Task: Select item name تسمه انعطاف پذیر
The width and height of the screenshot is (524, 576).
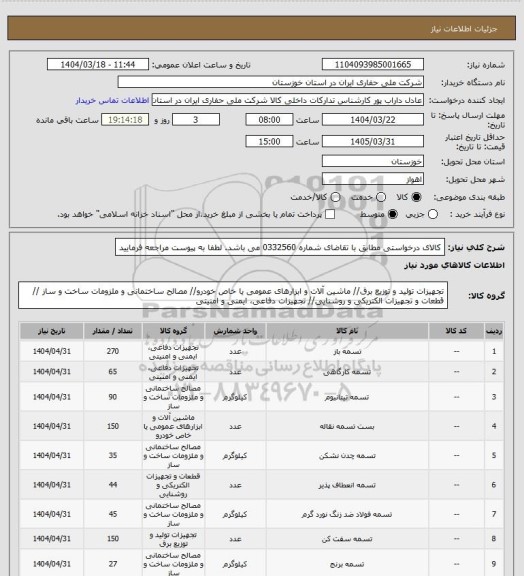Action: point(347,485)
